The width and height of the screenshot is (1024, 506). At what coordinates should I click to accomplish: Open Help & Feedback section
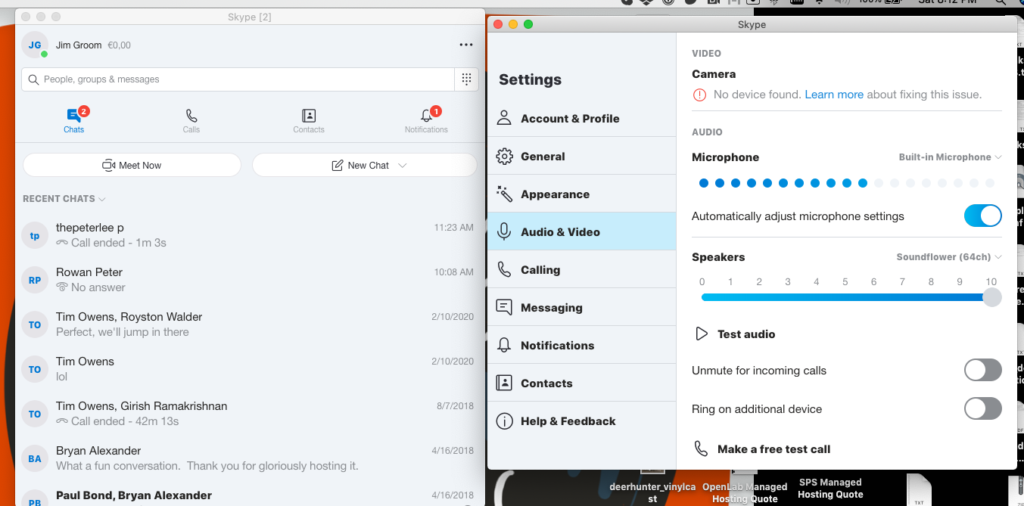582,421
